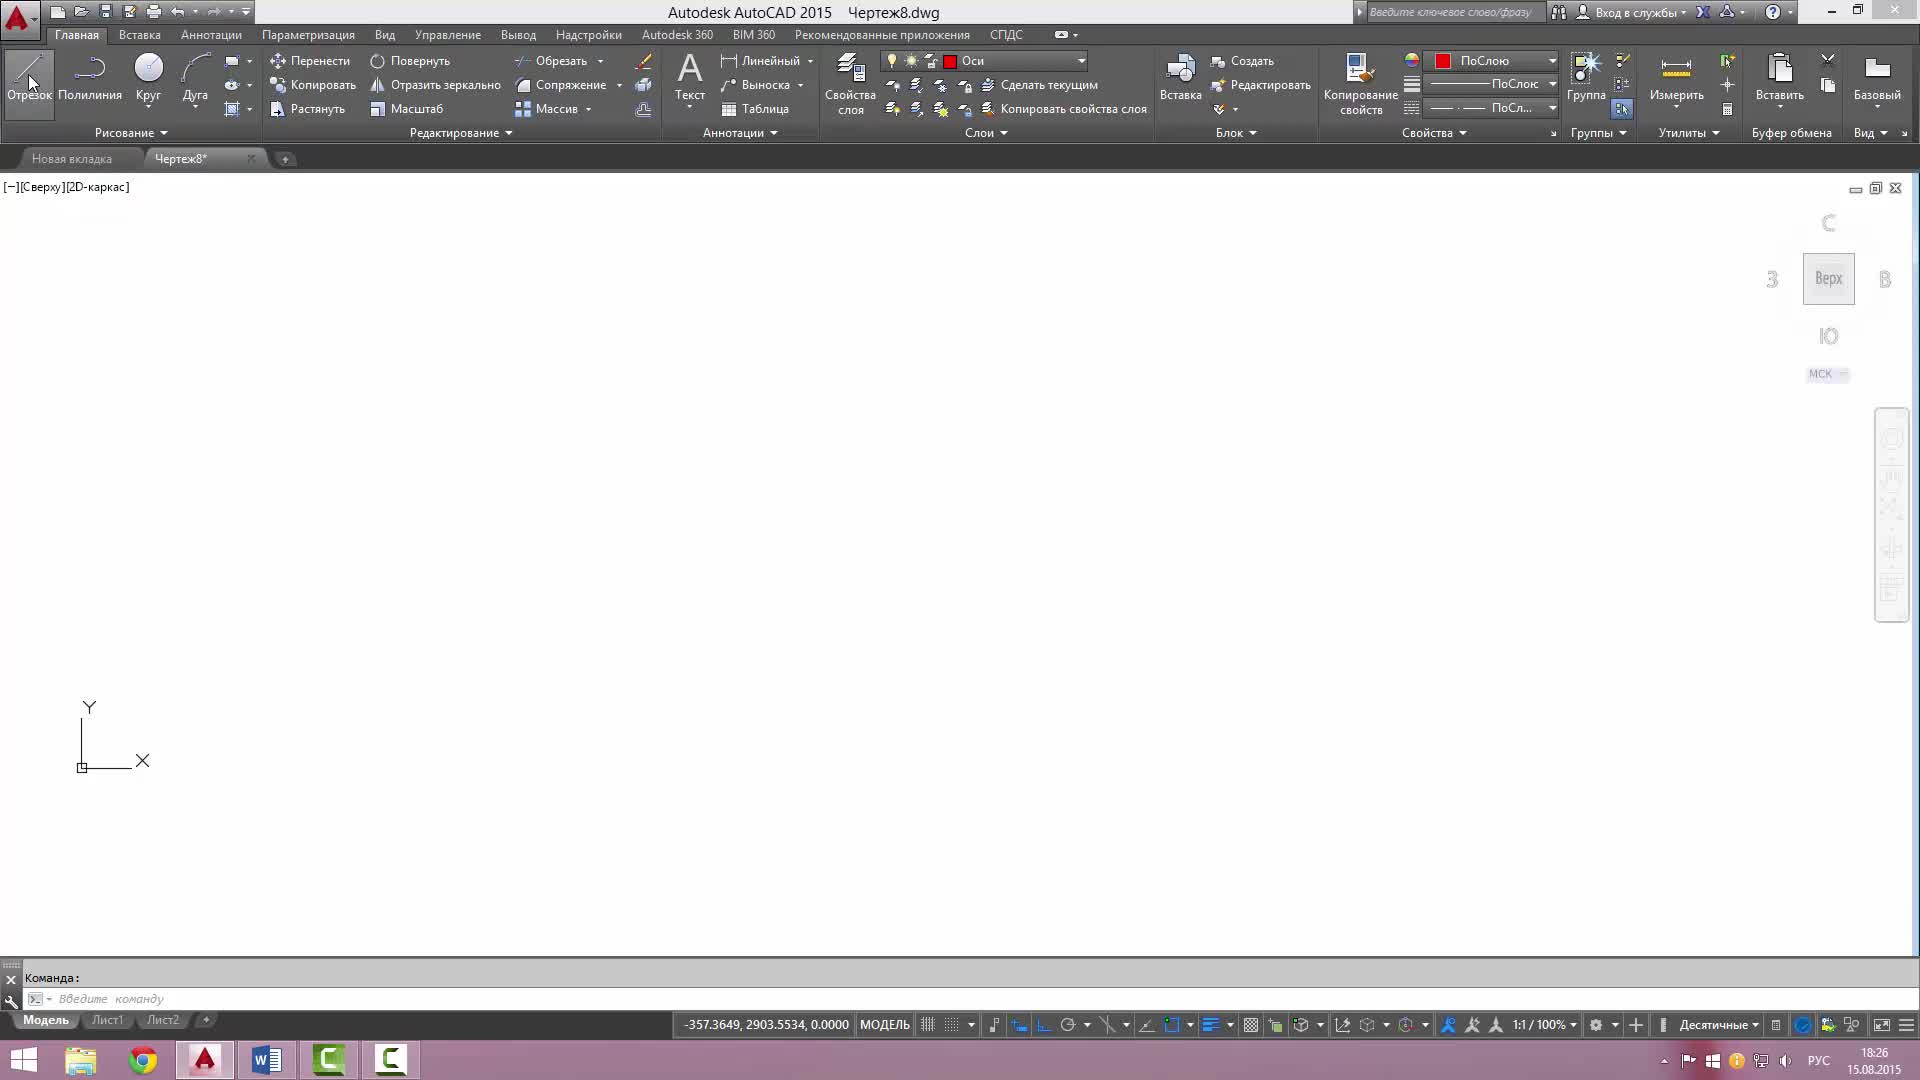1920x1080 pixels.
Task: Click the Перенести move tool
Action: [x=310, y=61]
